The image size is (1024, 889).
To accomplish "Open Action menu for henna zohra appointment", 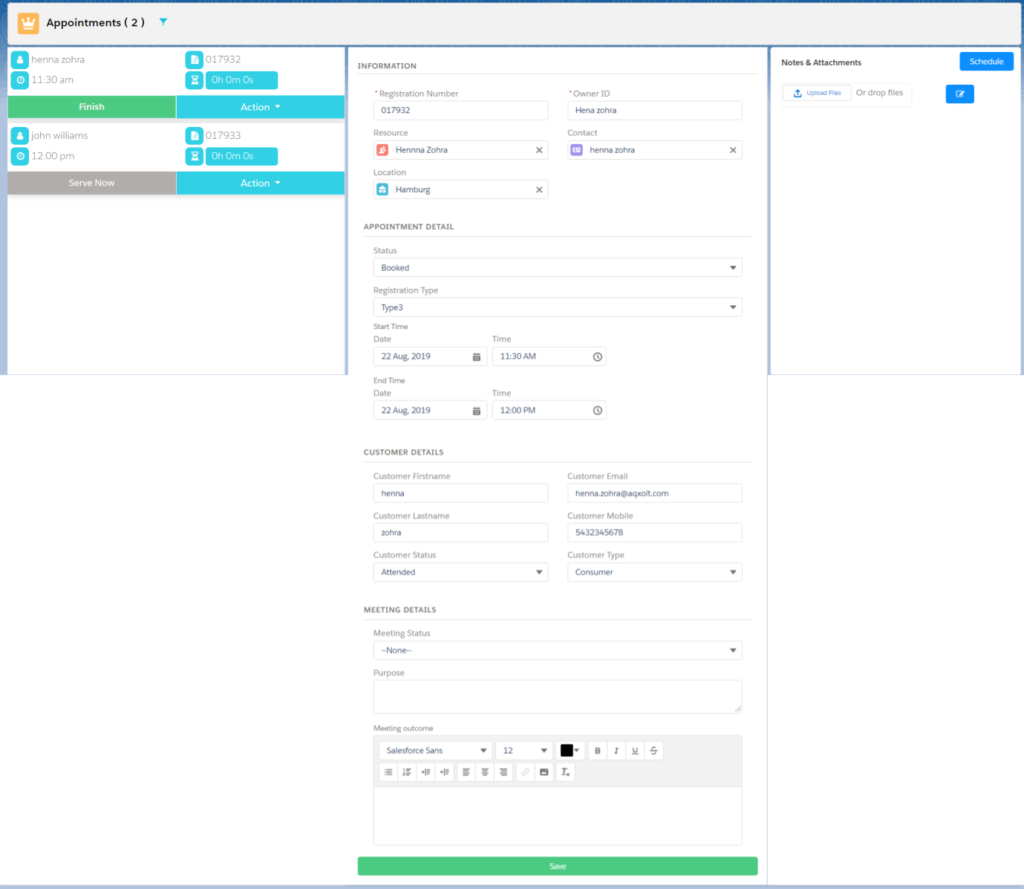I will click(x=260, y=107).
